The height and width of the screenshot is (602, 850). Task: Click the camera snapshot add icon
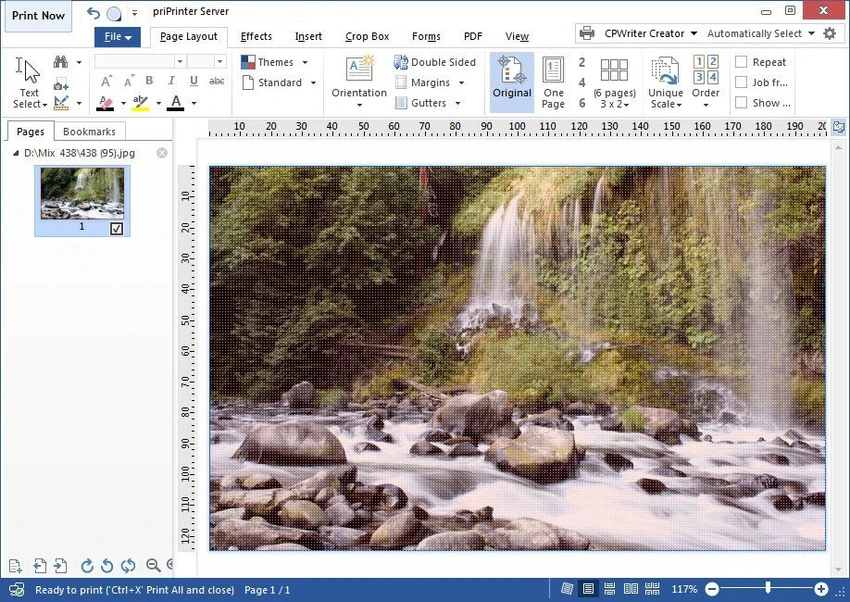point(61,85)
